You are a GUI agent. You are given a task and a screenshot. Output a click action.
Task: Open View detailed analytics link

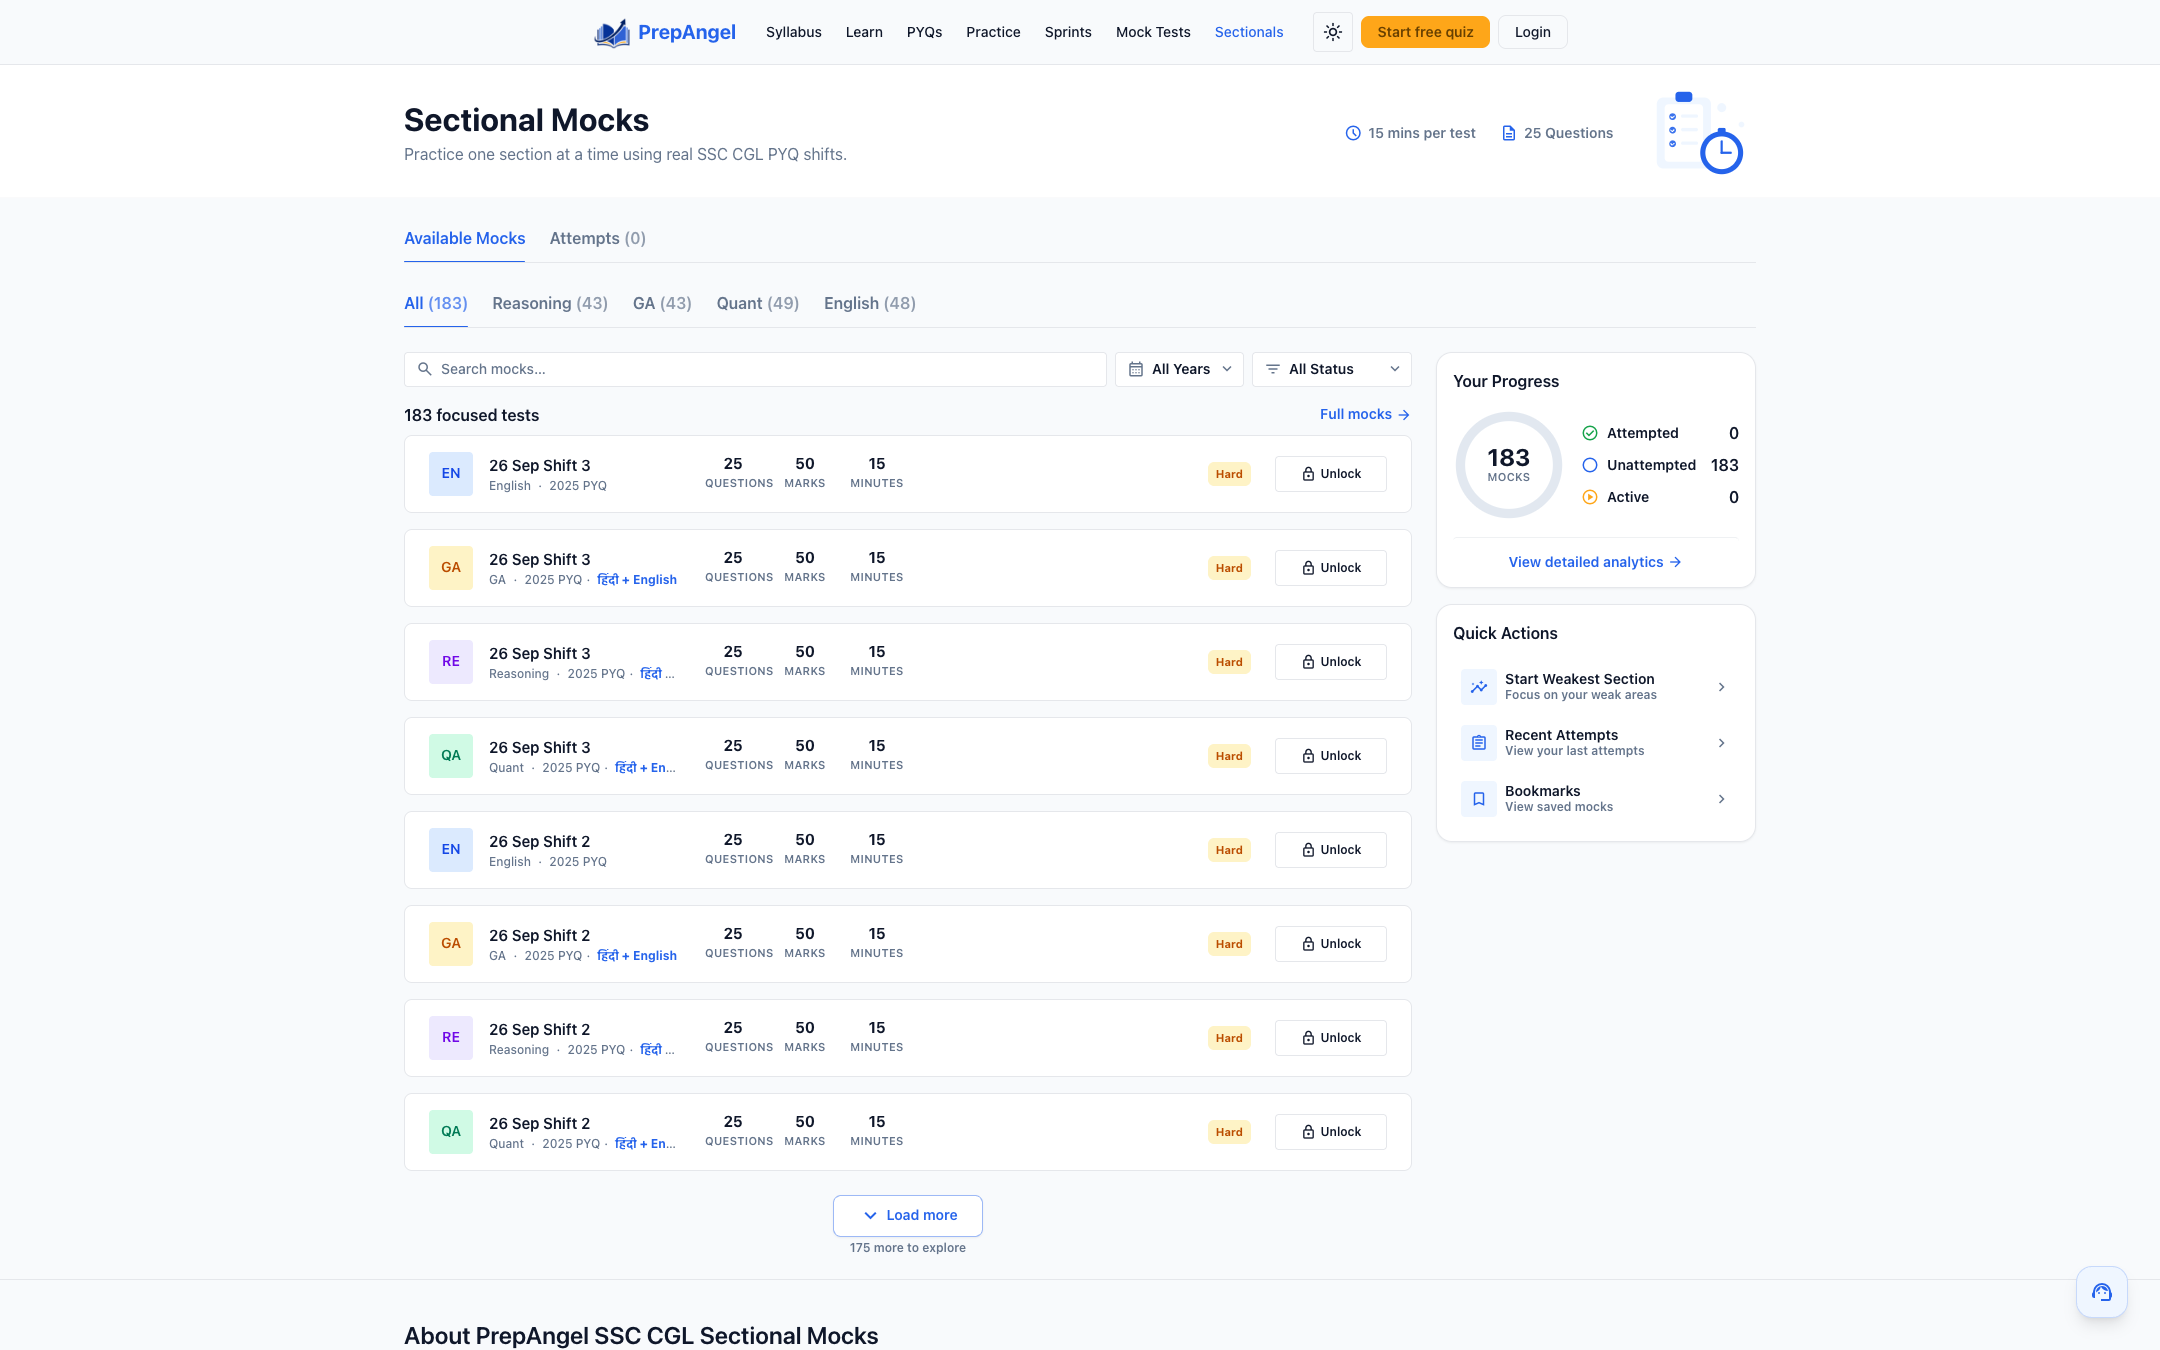pos(1595,562)
